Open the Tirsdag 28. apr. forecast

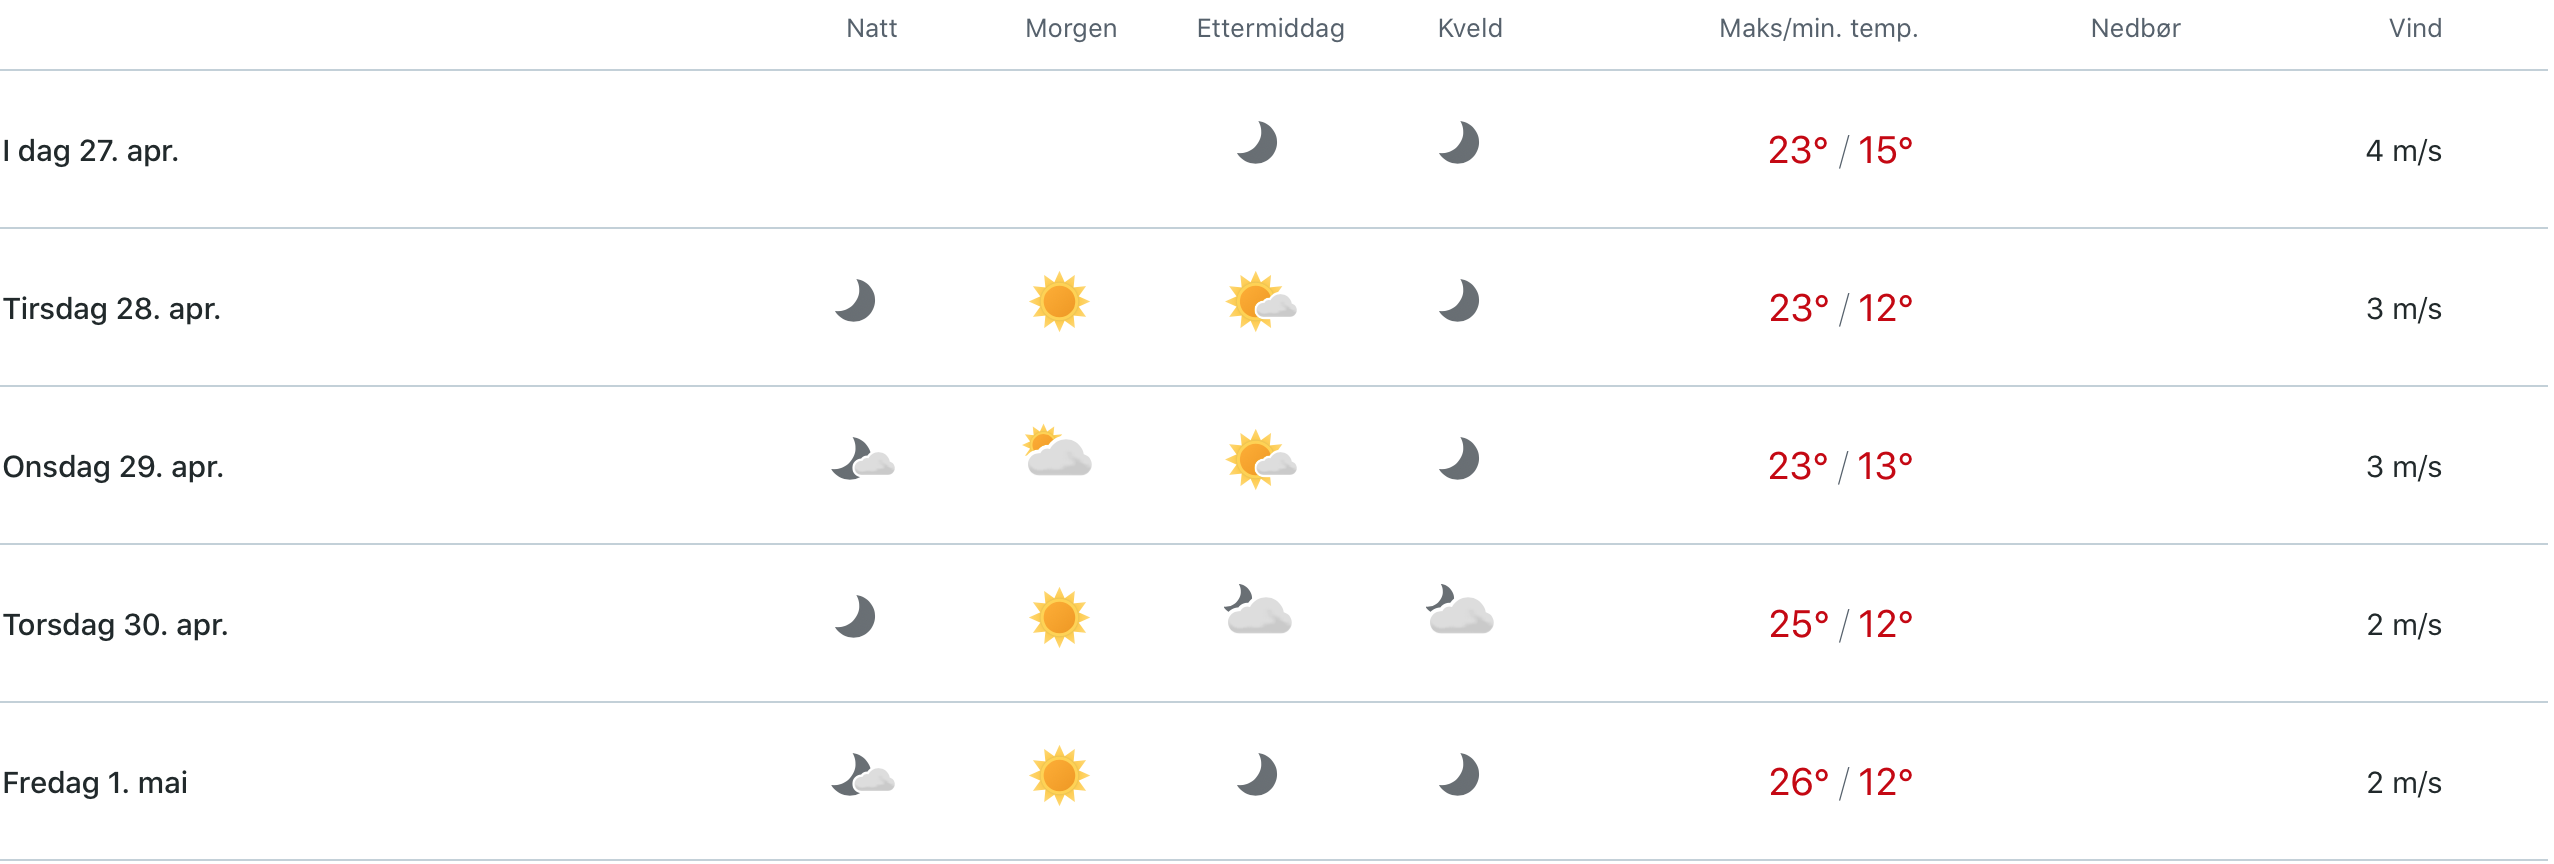[1274, 308]
